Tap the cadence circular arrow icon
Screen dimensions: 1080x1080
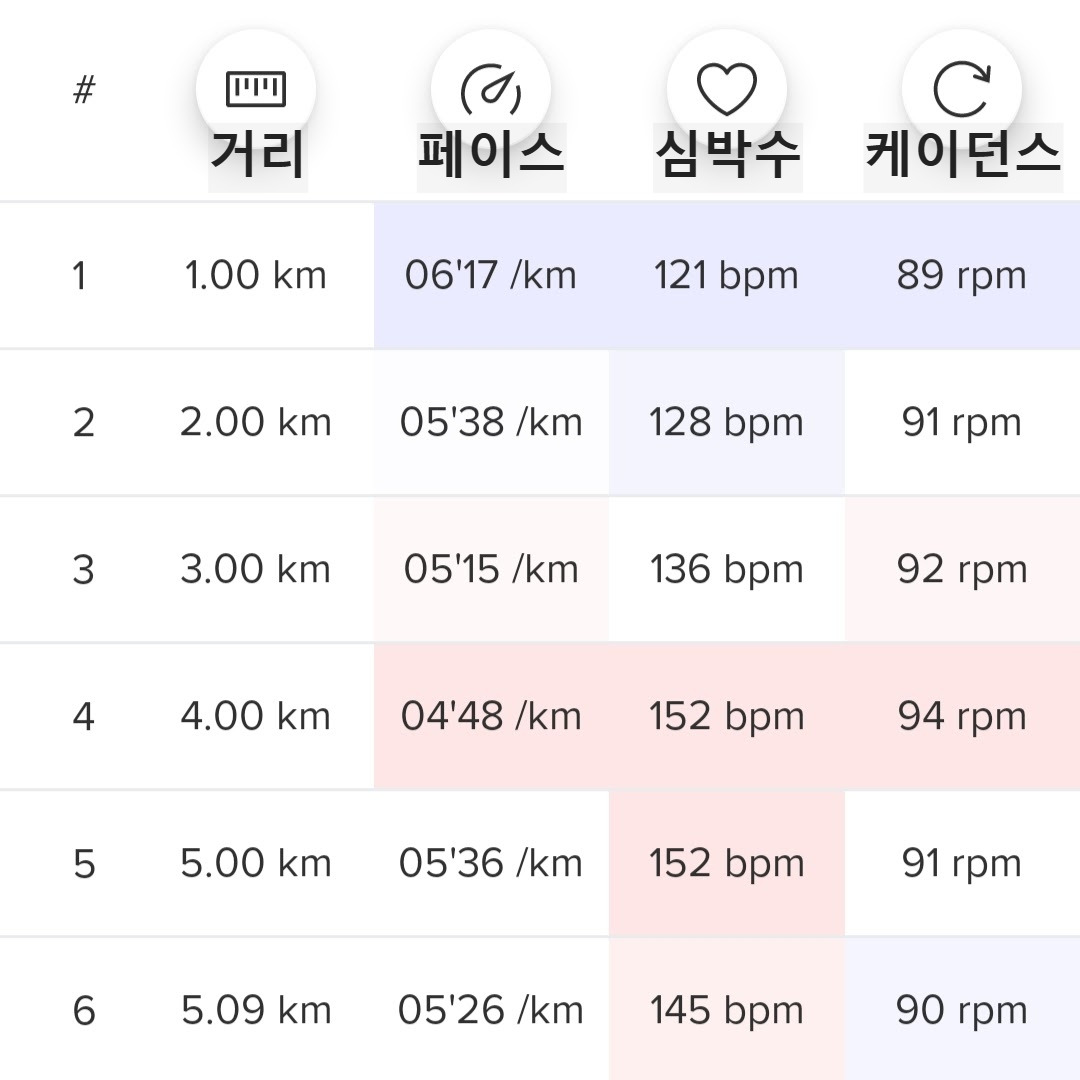(x=962, y=90)
